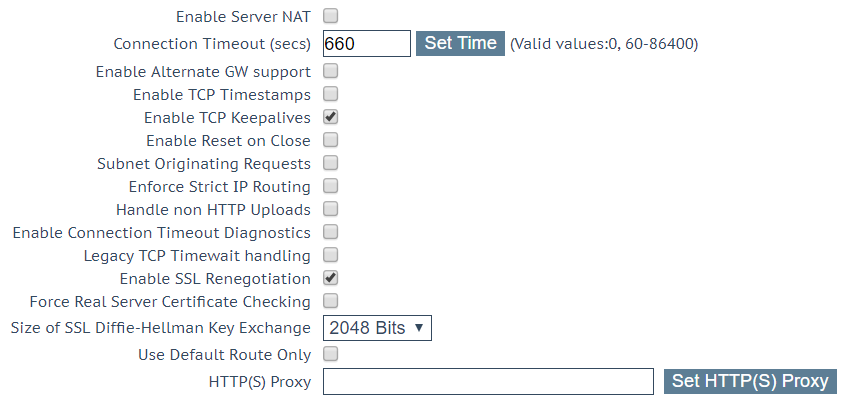Tick Handle non HTTP Uploads checkbox

pos(330,209)
